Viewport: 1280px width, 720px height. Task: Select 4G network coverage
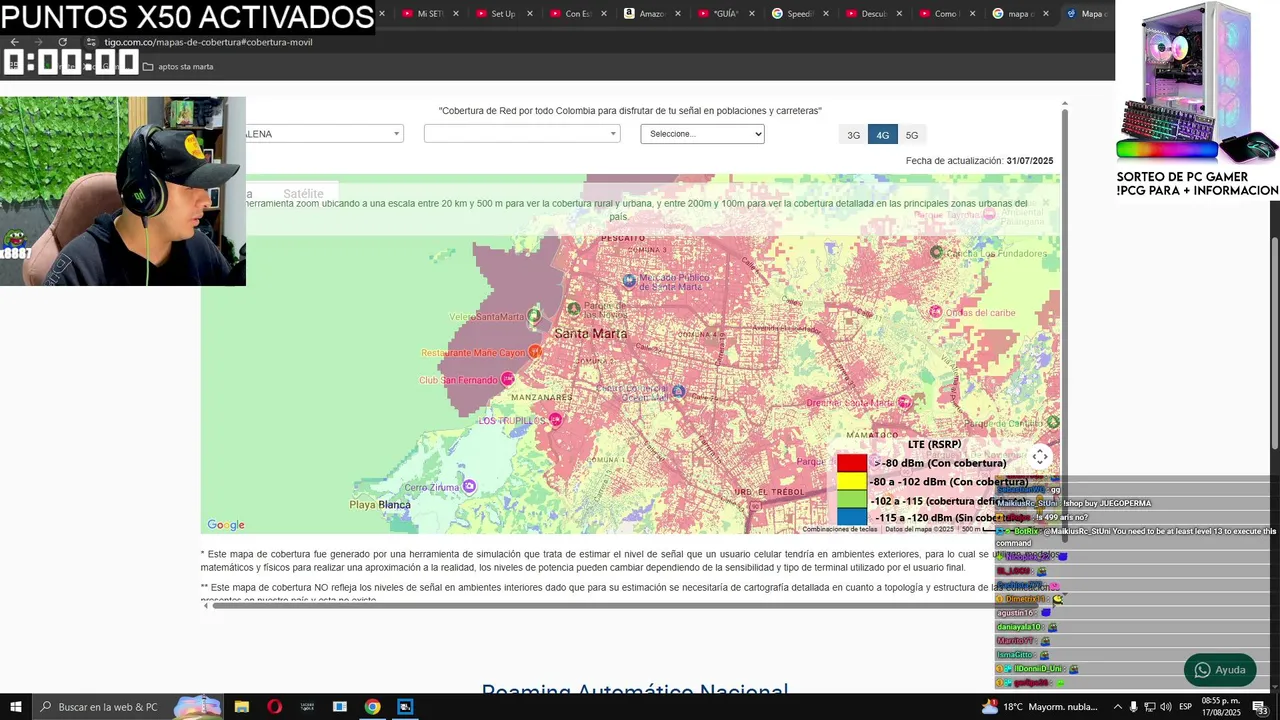[x=883, y=135]
